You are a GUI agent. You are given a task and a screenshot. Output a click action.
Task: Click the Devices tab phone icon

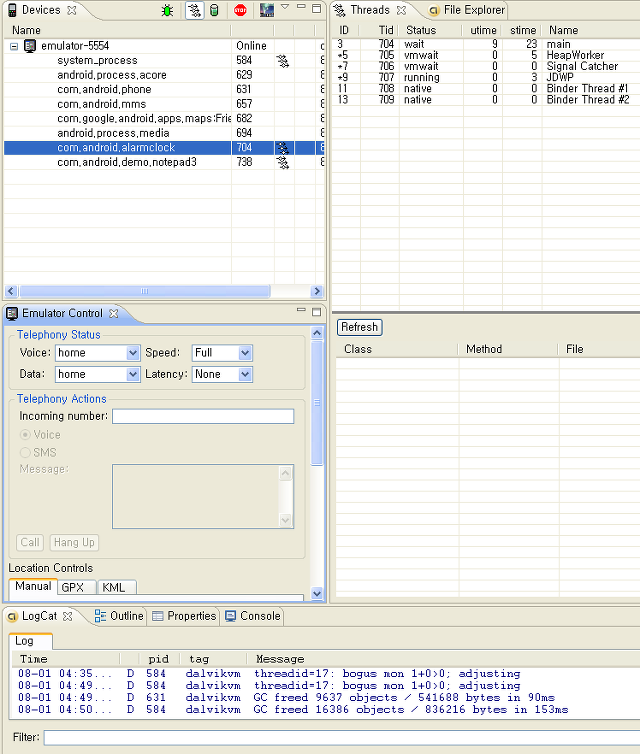[x=12, y=10]
